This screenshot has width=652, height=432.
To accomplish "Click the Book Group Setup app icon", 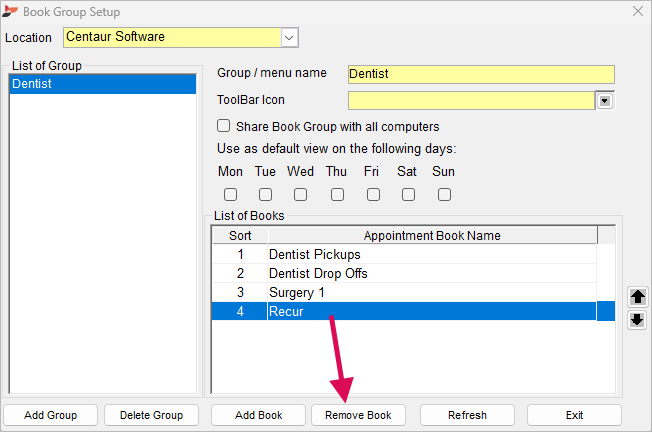I will tap(10, 12).
